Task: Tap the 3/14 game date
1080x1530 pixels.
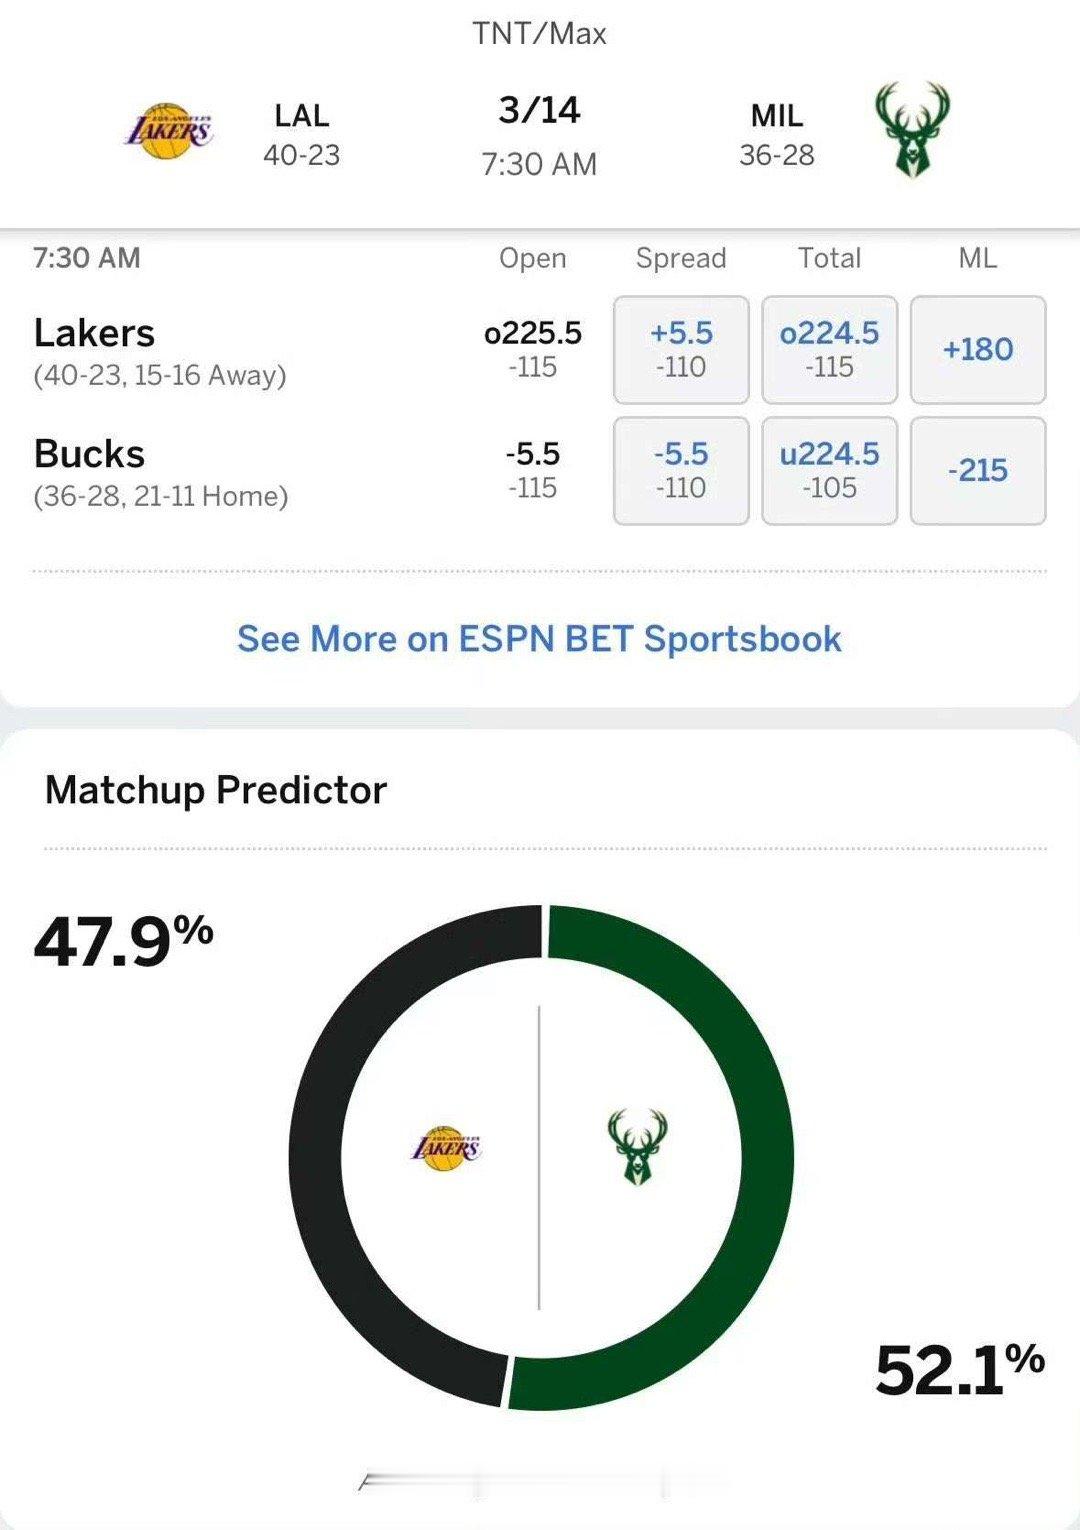Action: click(x=539, y=110)
